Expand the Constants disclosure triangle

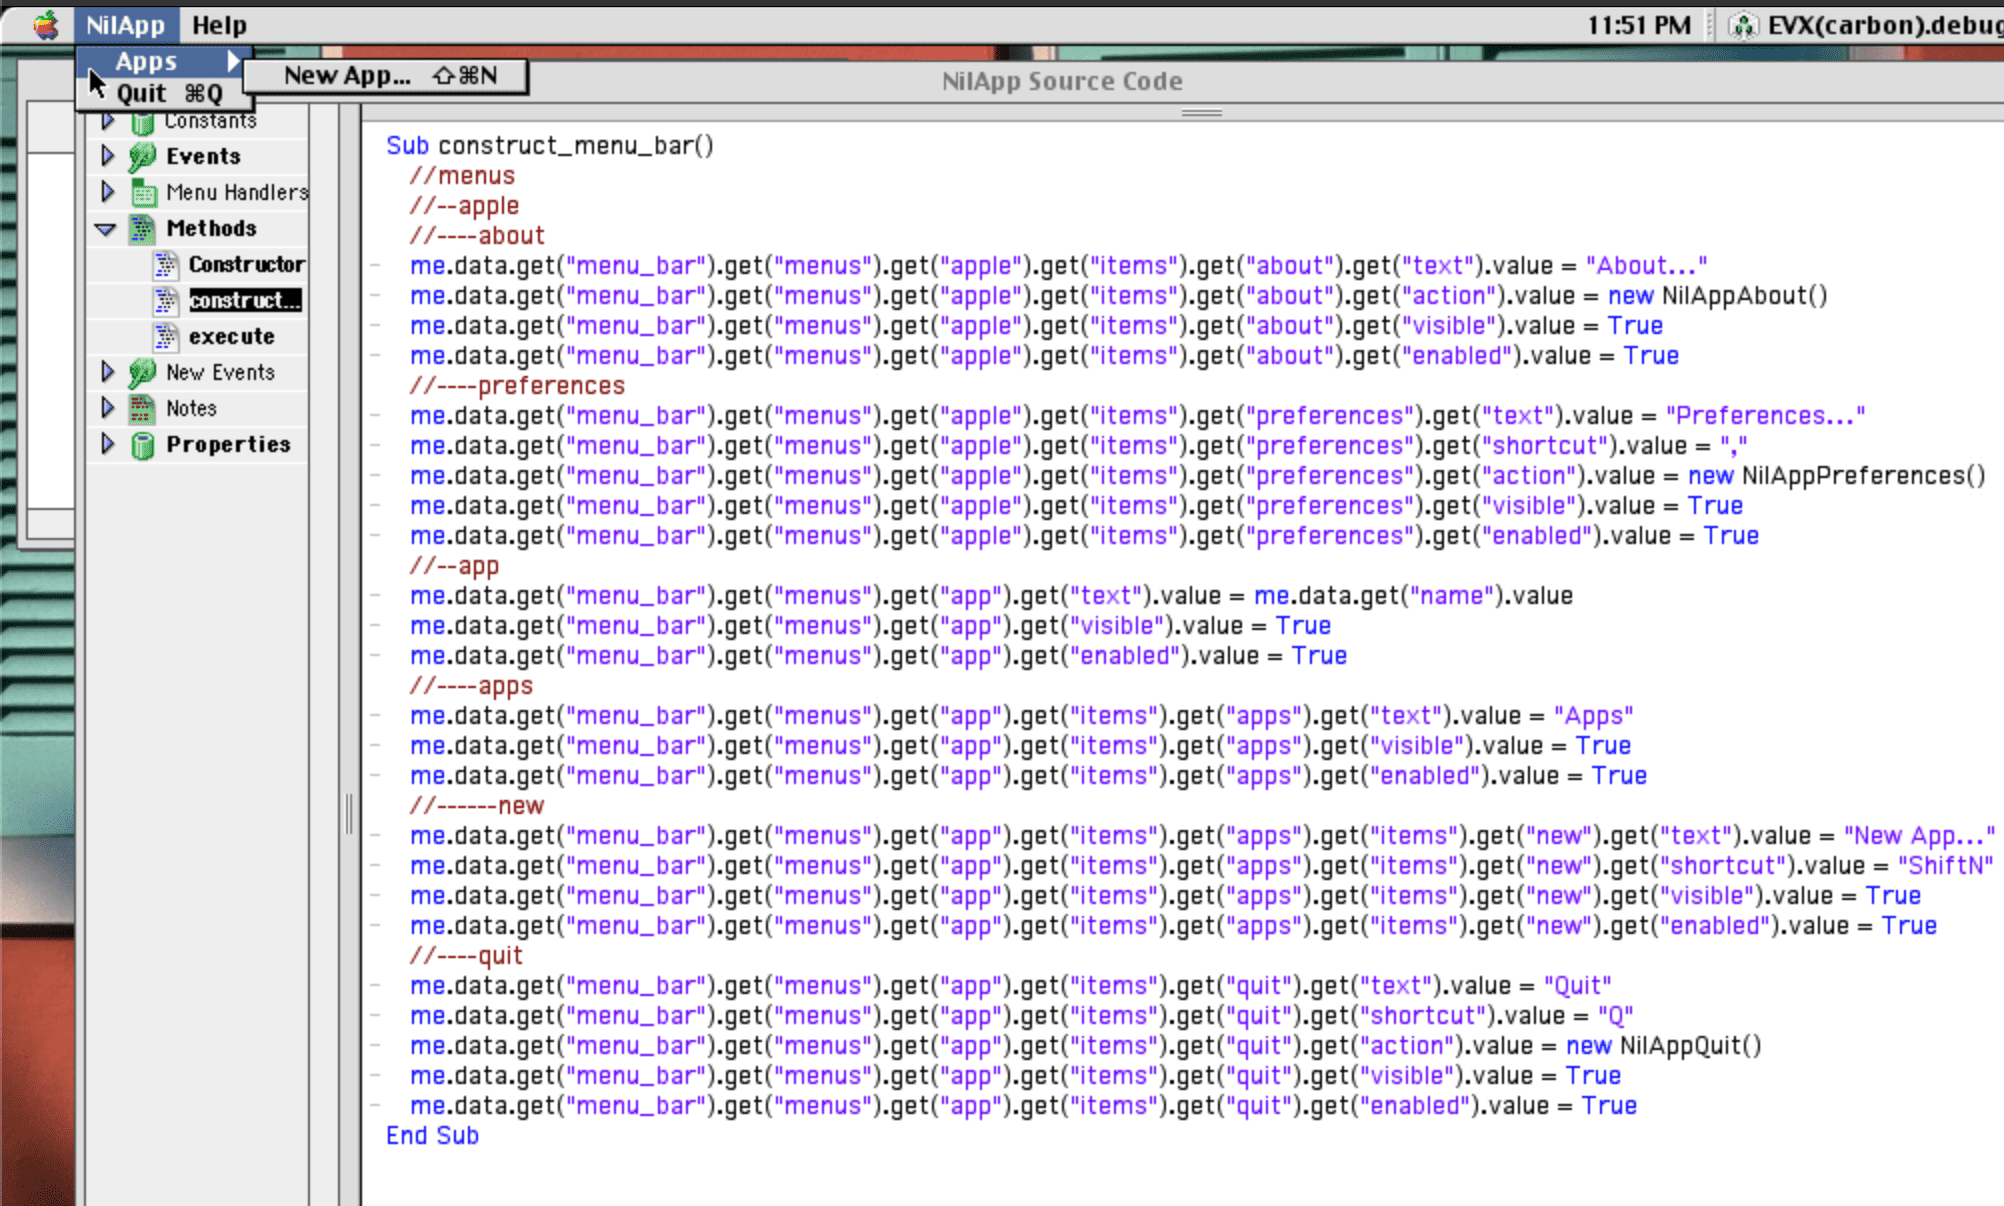[107, 121]
